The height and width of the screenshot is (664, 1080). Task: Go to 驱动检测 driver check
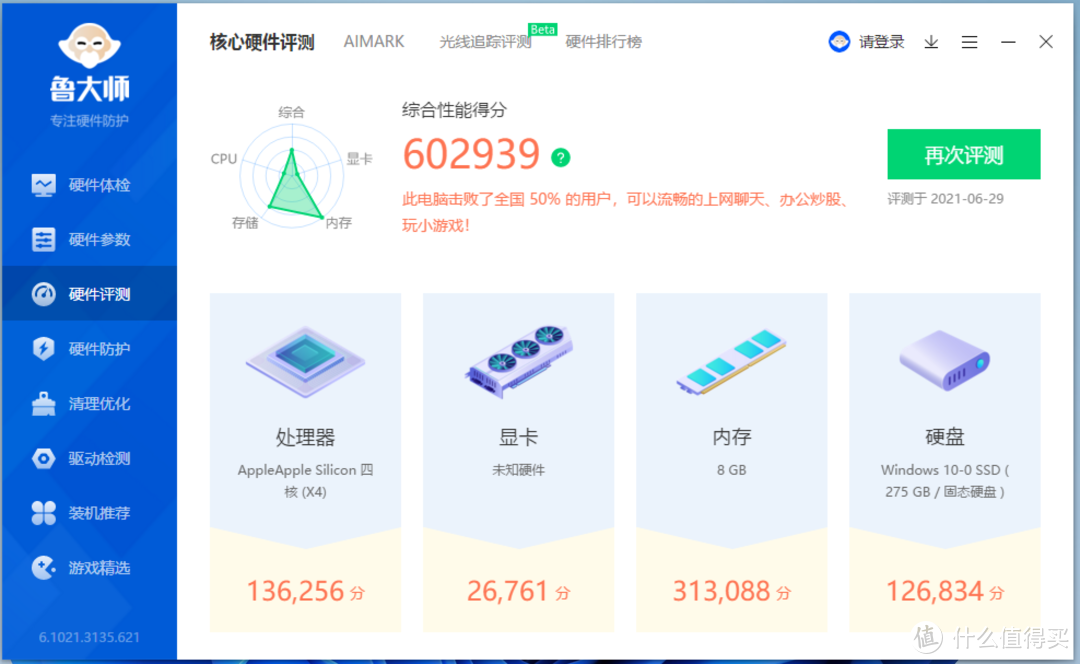tap(98, 459)
